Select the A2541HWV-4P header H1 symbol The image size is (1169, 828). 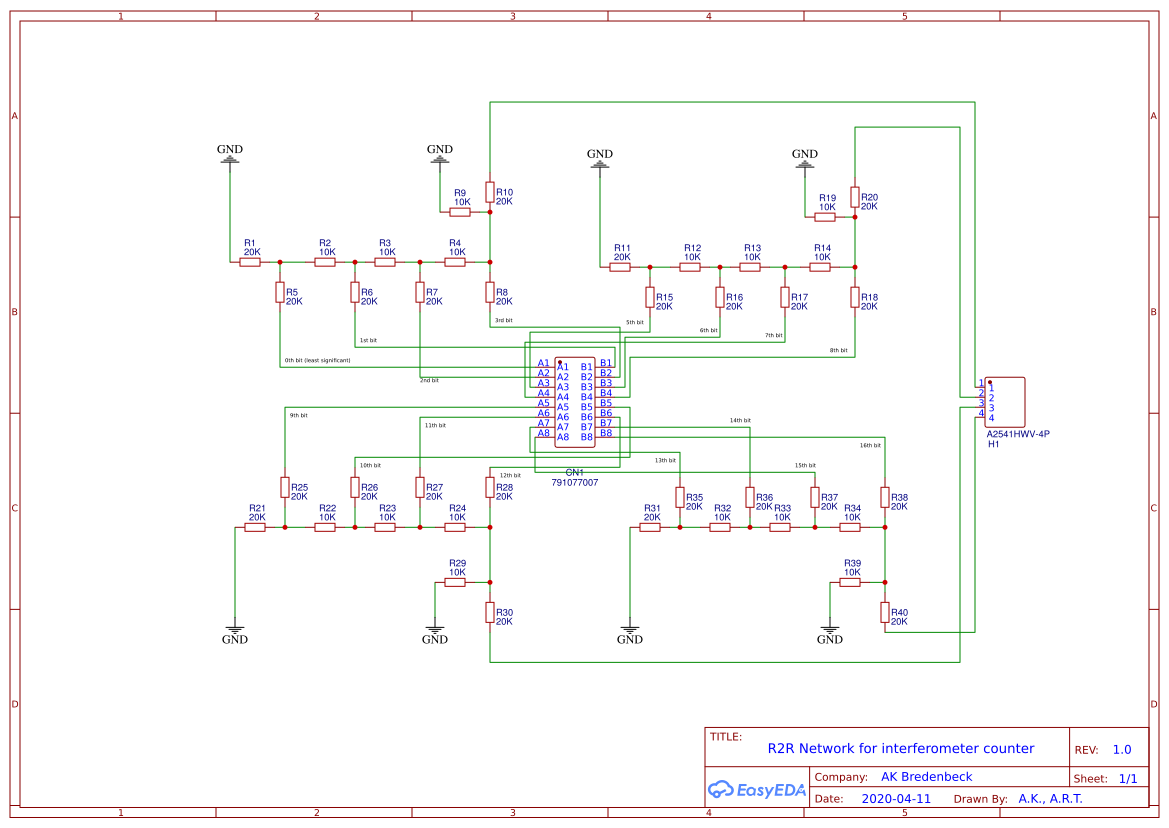coord(1004,402)
